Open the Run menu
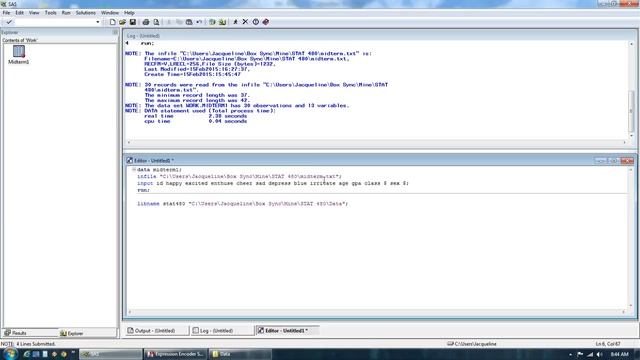Screen dimensions: 640x360 pos(66,13)
